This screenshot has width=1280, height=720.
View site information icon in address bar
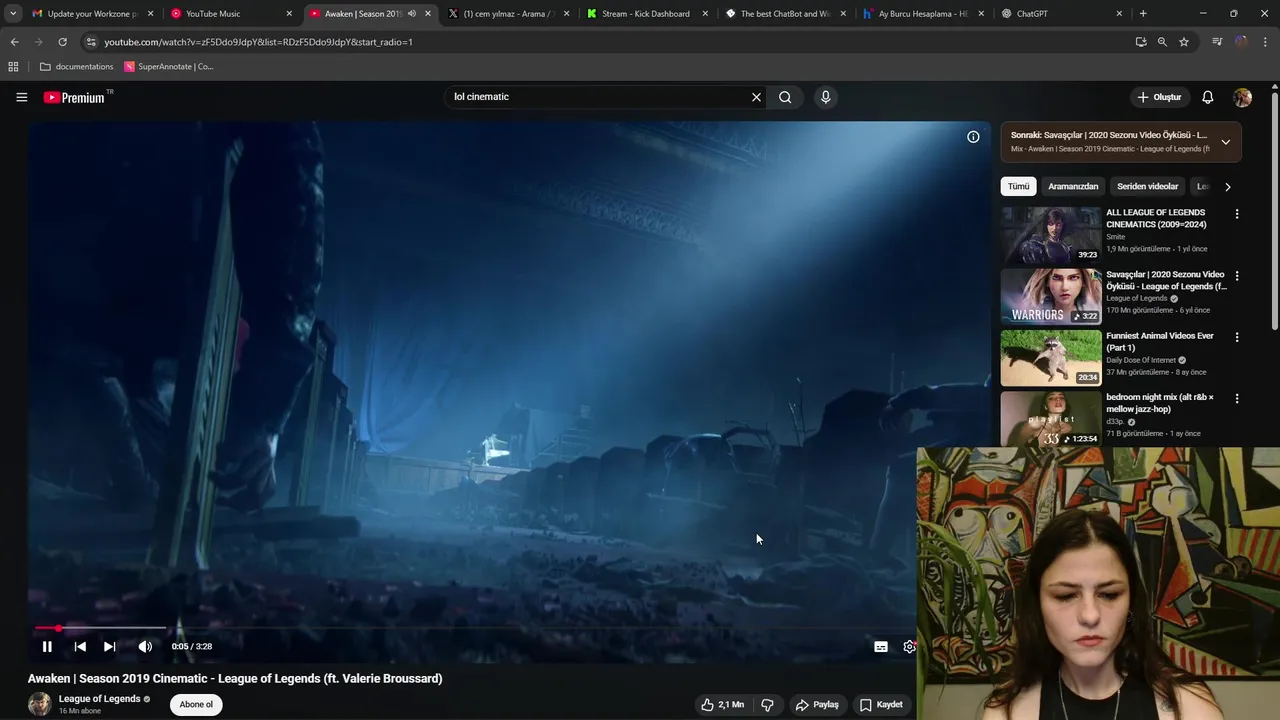[91, 42]
